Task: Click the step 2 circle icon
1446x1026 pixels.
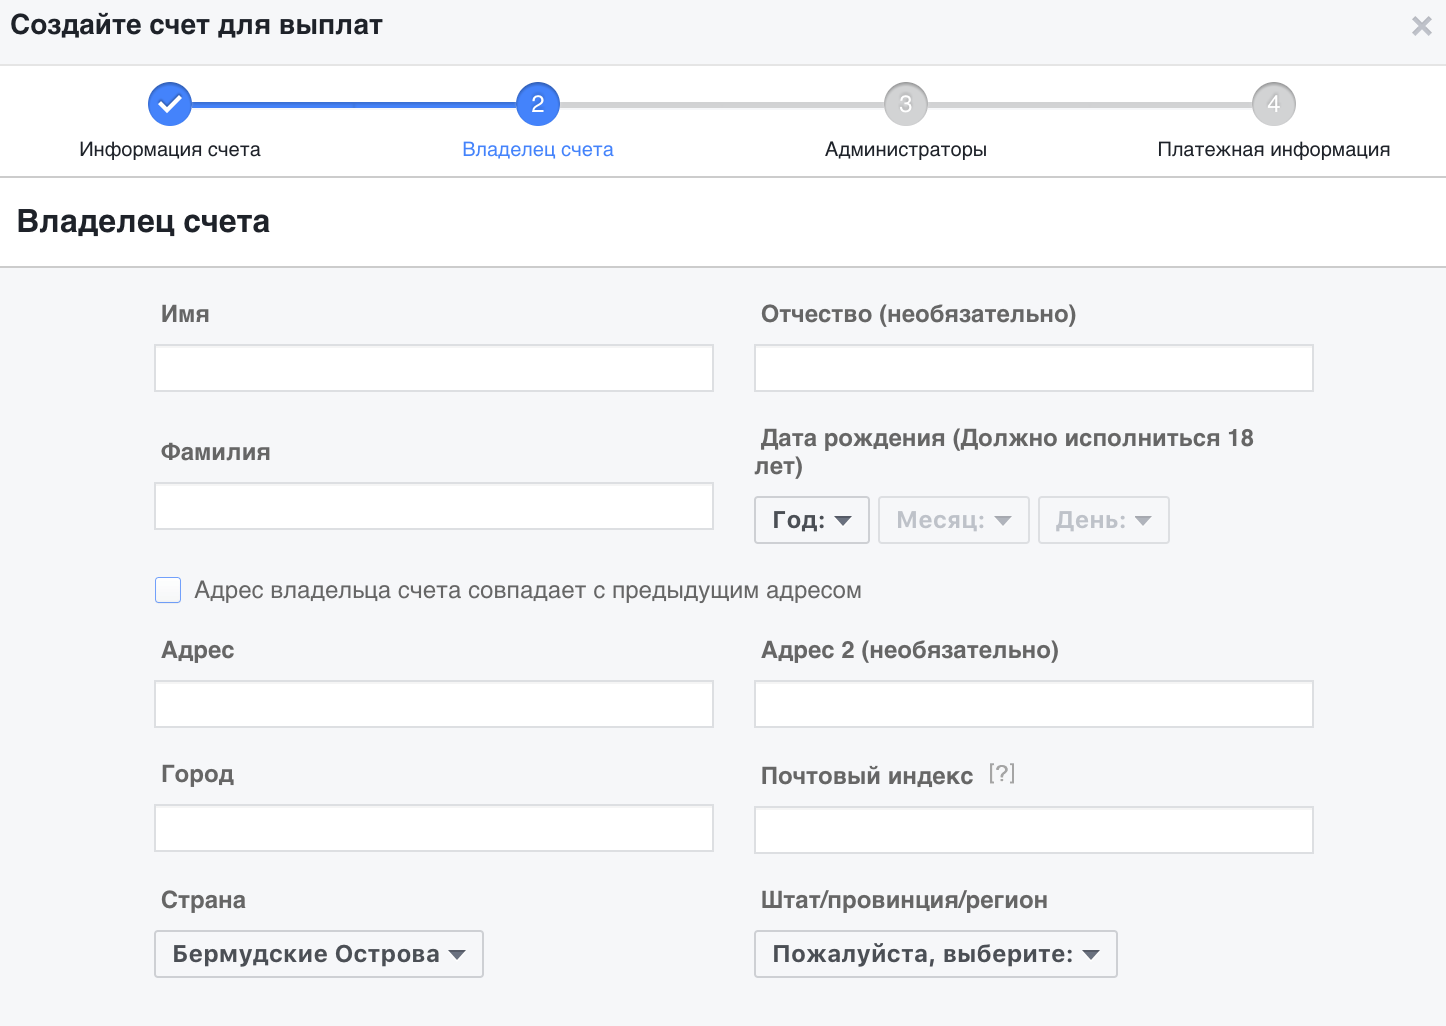Action: [x=538, y=104]
